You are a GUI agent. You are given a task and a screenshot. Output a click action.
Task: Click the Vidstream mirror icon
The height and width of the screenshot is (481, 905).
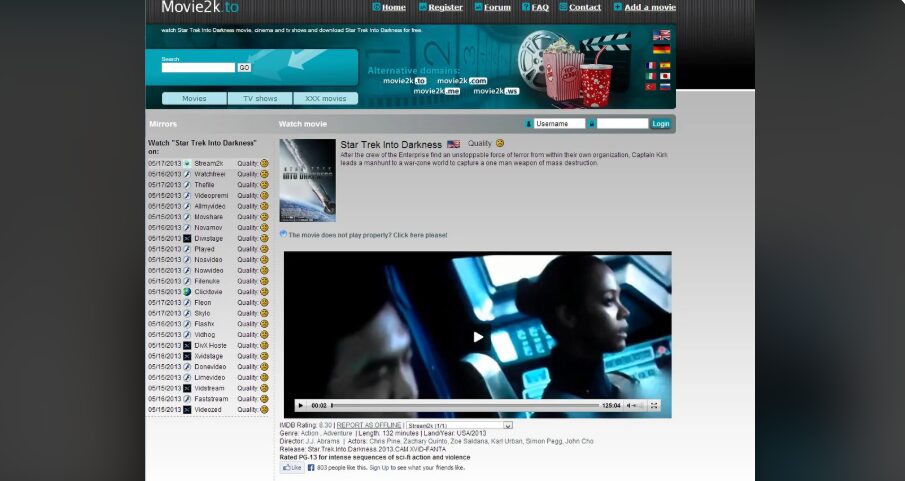coord(187,389)
